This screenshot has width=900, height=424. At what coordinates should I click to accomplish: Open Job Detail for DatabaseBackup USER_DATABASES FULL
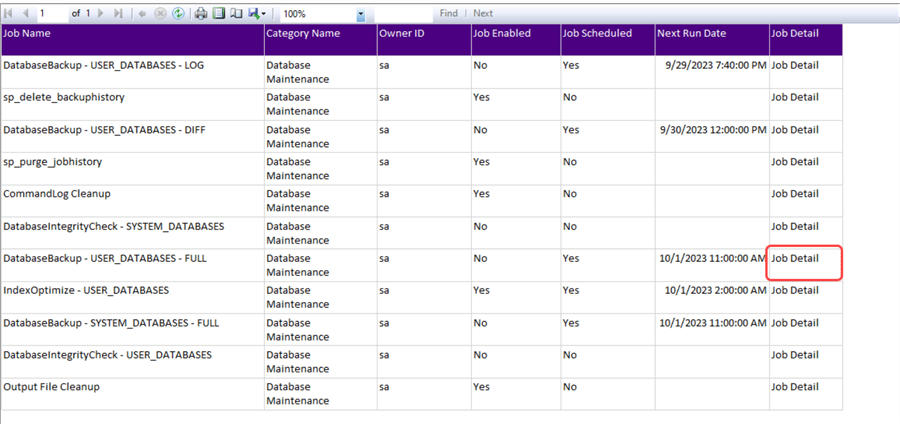pyautogui.click(x=795, y=258)
